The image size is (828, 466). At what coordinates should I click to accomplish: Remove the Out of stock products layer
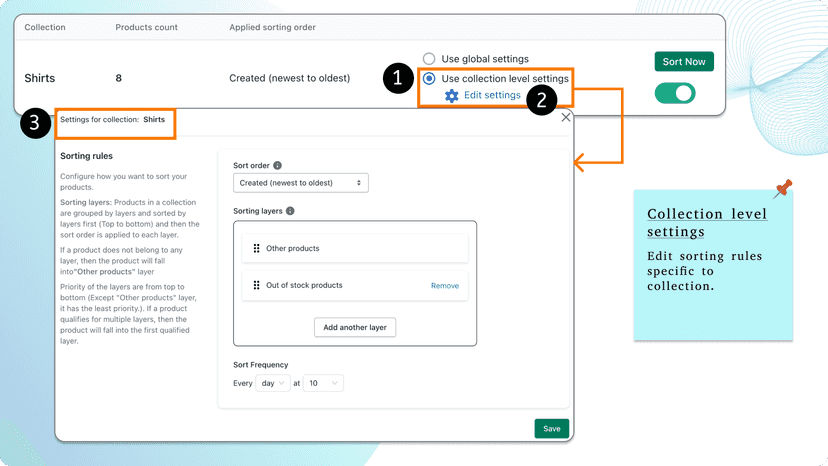point(445,286)
